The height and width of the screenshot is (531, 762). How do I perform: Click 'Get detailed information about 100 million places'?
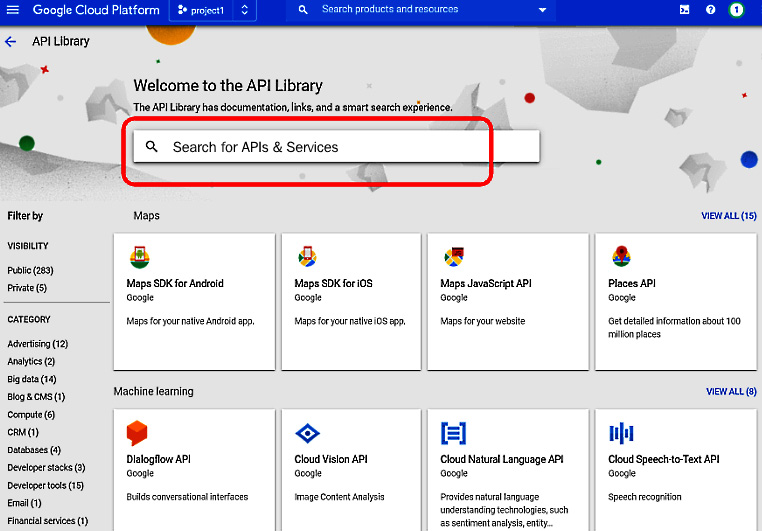pos(675,327)
